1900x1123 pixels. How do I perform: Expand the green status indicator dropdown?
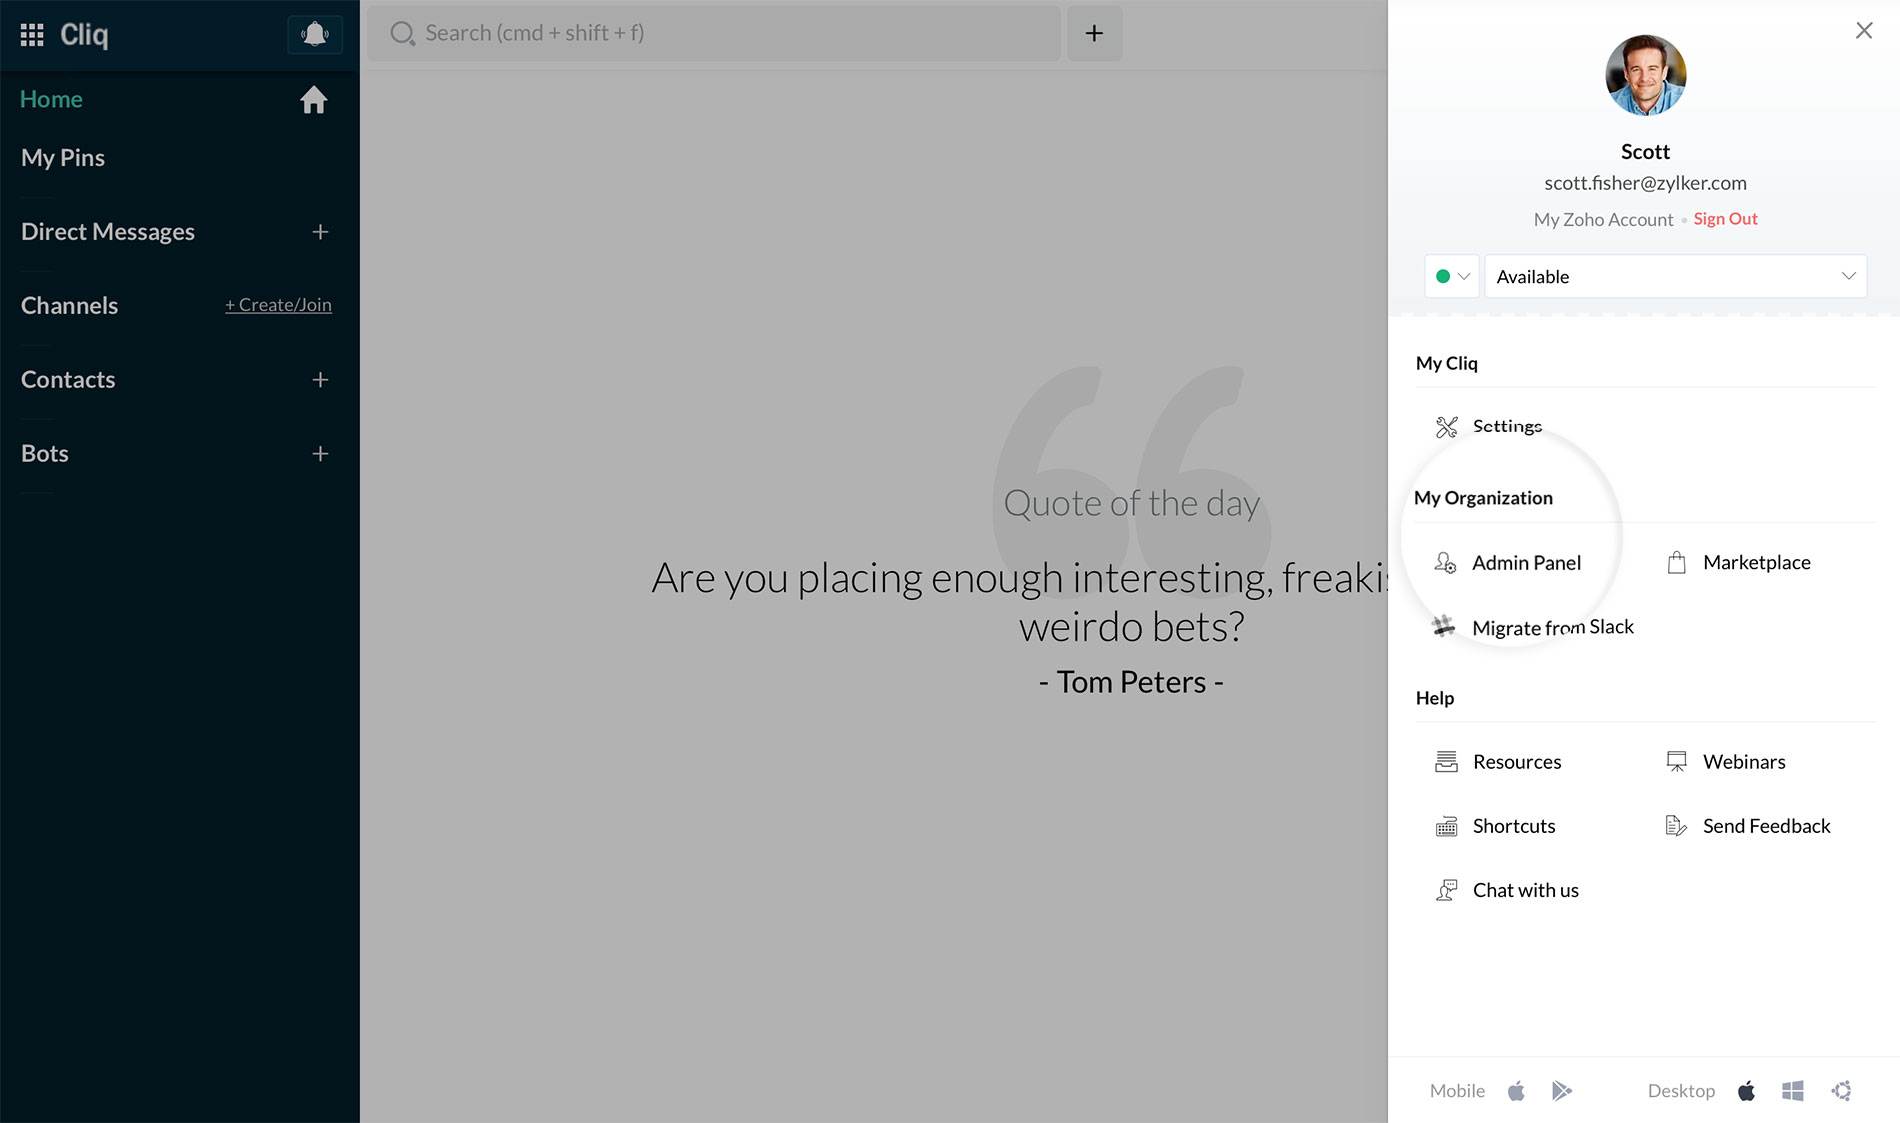point(1451,277)
